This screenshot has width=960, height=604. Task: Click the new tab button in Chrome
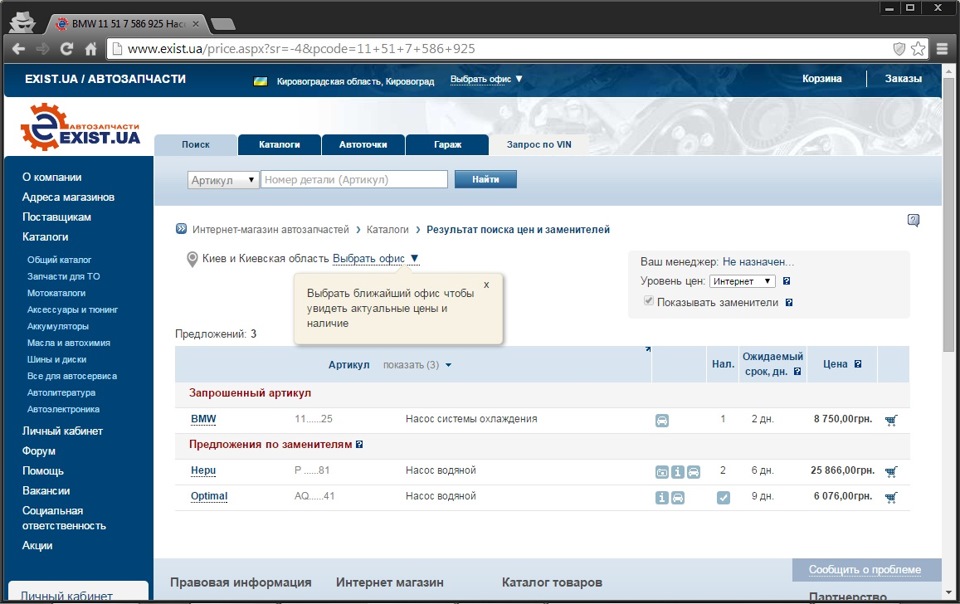223,24
